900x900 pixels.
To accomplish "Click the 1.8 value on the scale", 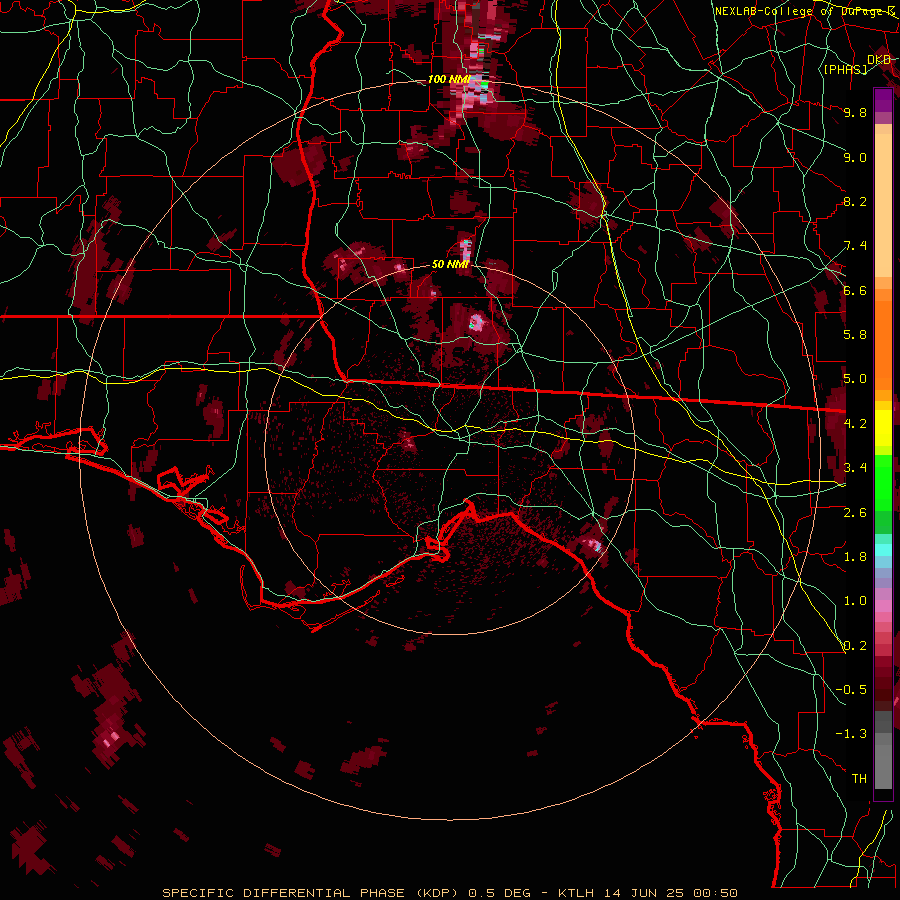I will click(855, 557).
